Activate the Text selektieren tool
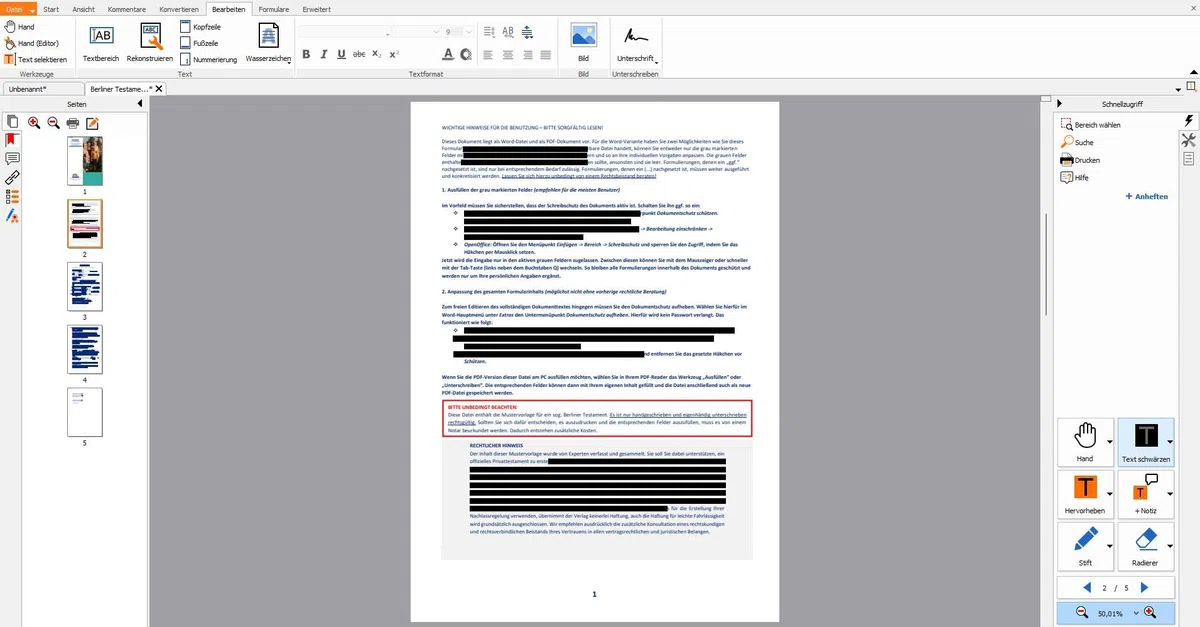This screenshot has height=627, width=1200. [35, 59]
